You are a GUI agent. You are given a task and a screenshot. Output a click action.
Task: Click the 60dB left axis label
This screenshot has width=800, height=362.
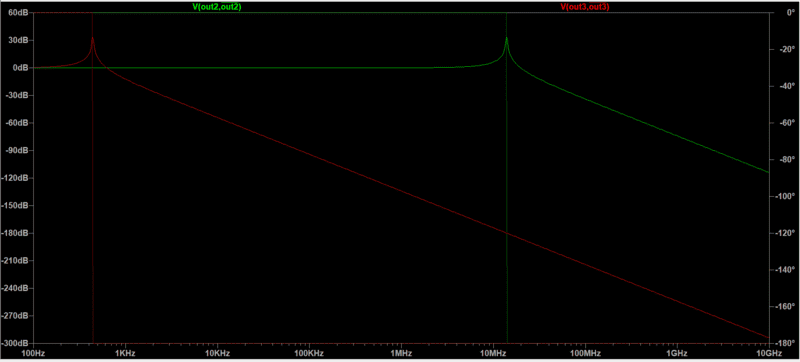[x=18, y=13]
